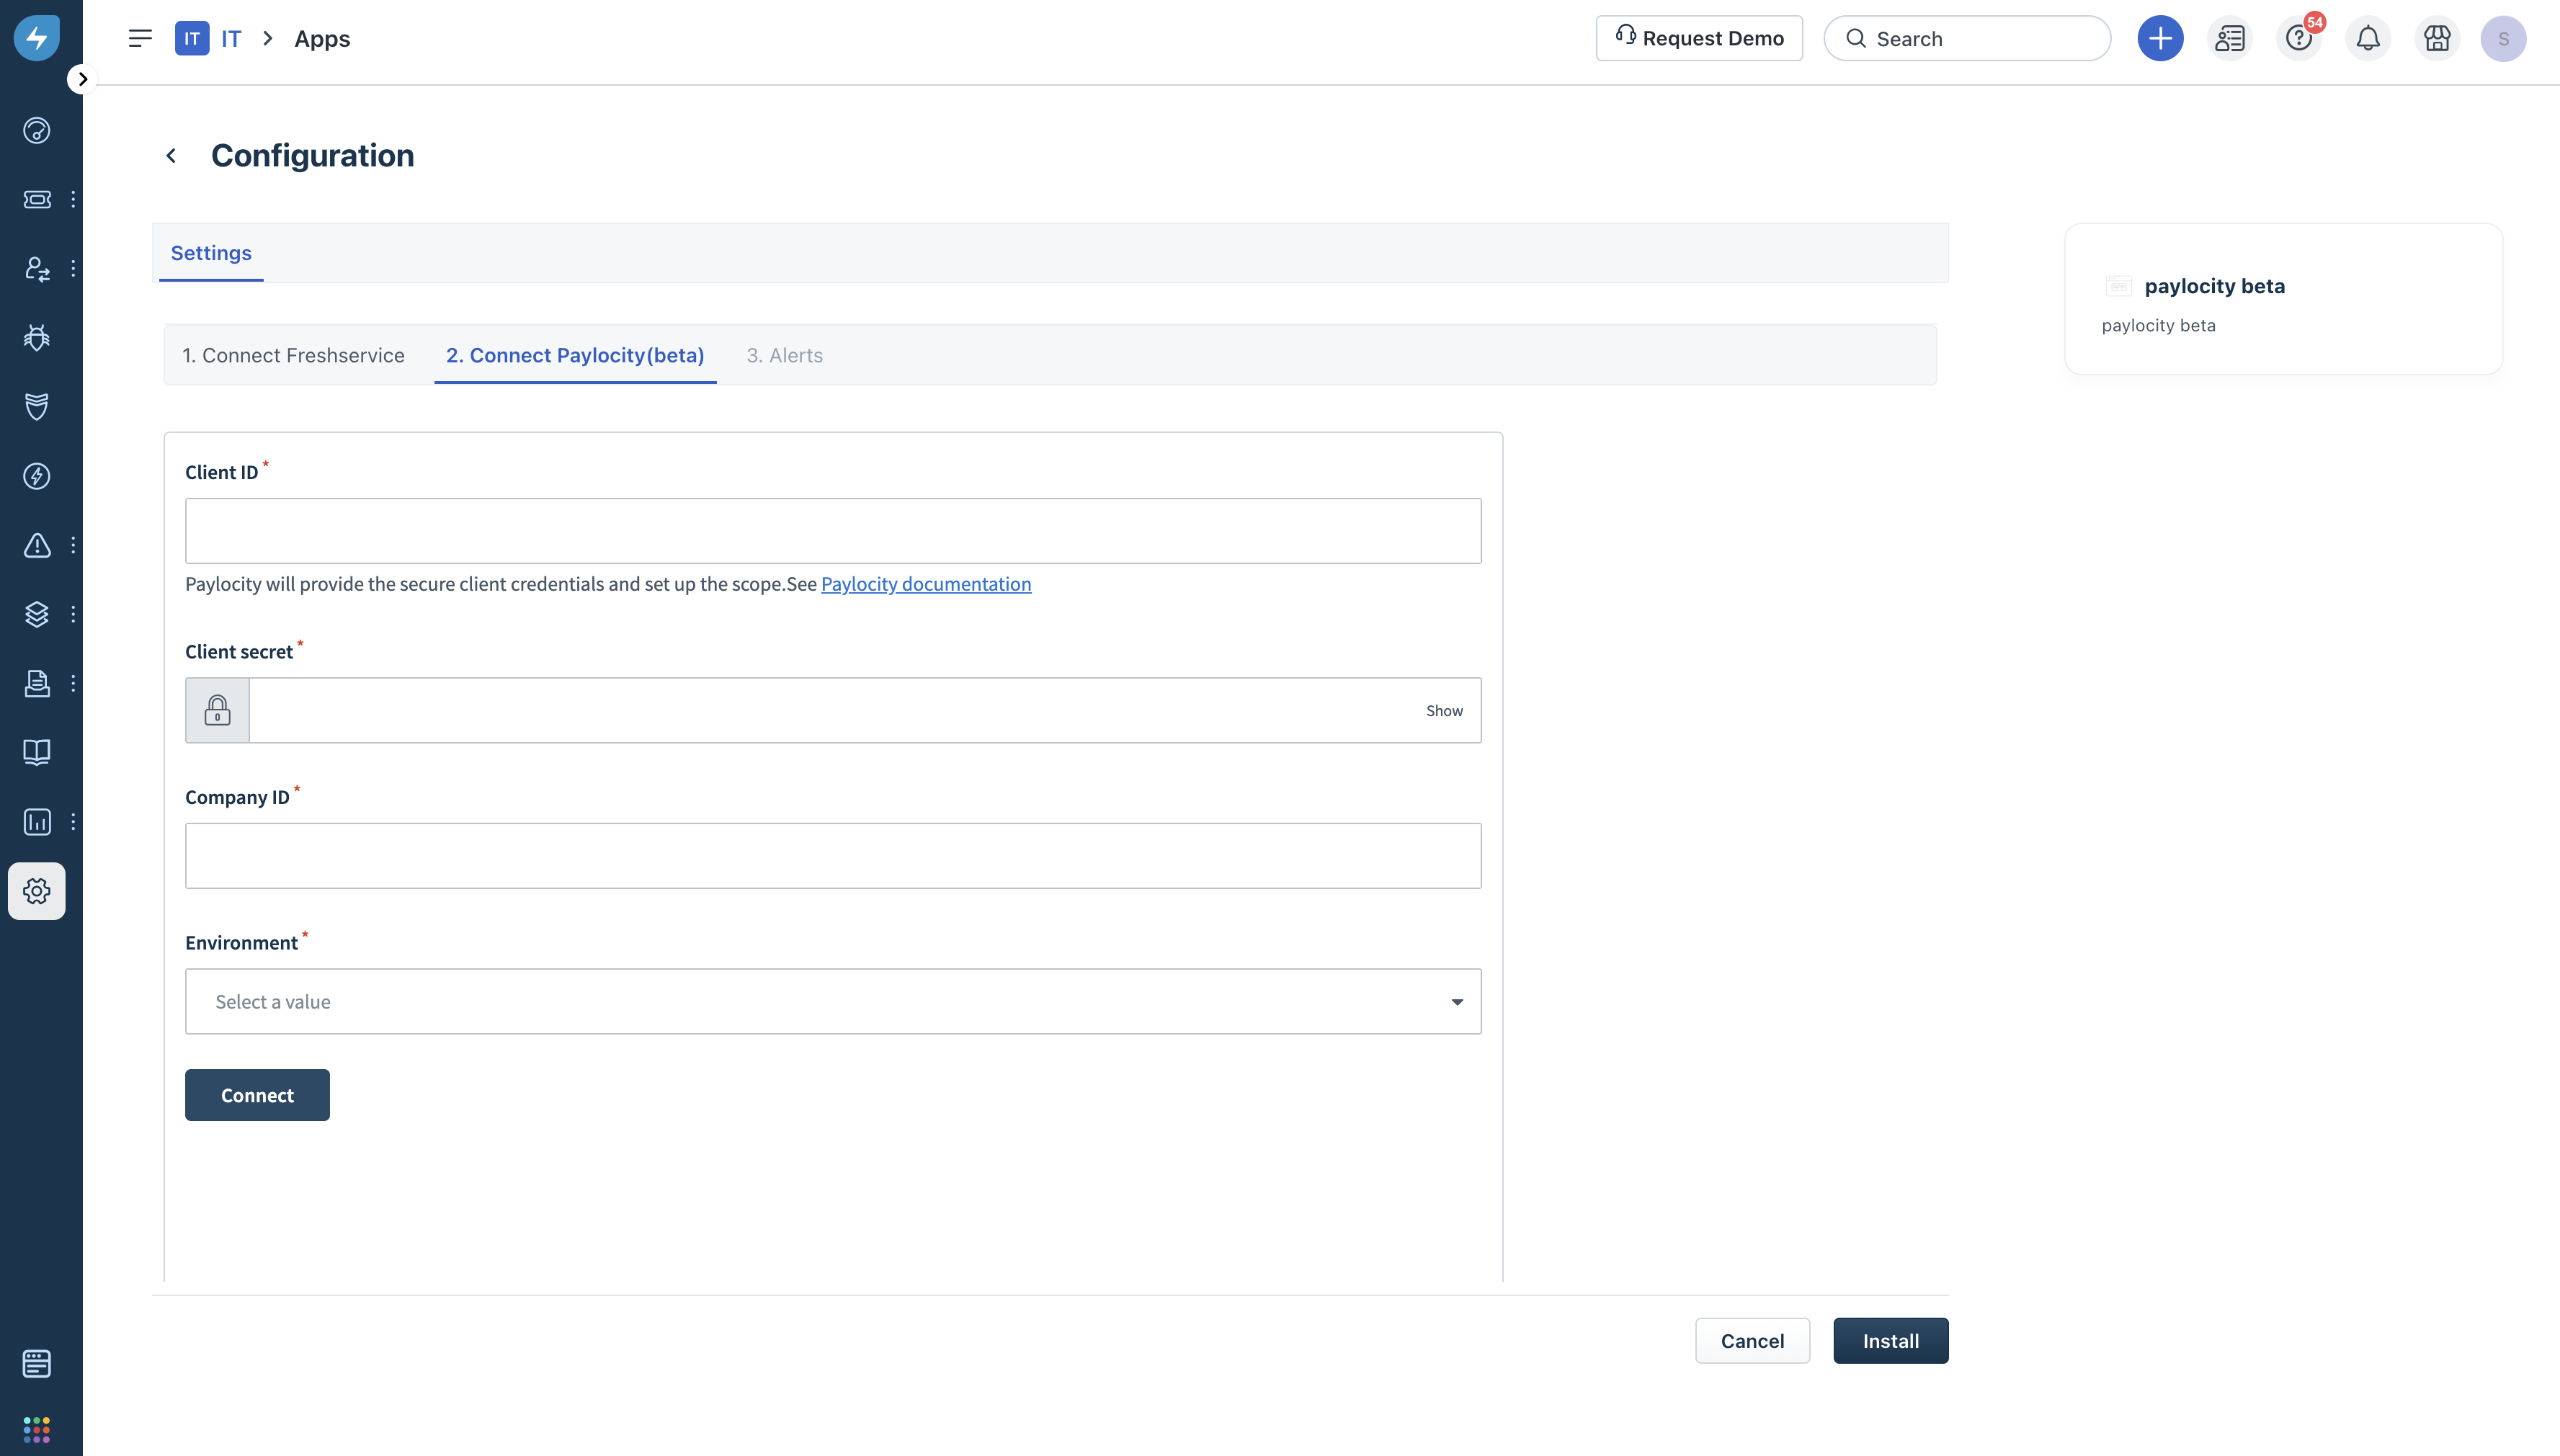Expand the sidebar with the arrow toggle
The image size is (2560, 1456).
[x=82, y=79]
